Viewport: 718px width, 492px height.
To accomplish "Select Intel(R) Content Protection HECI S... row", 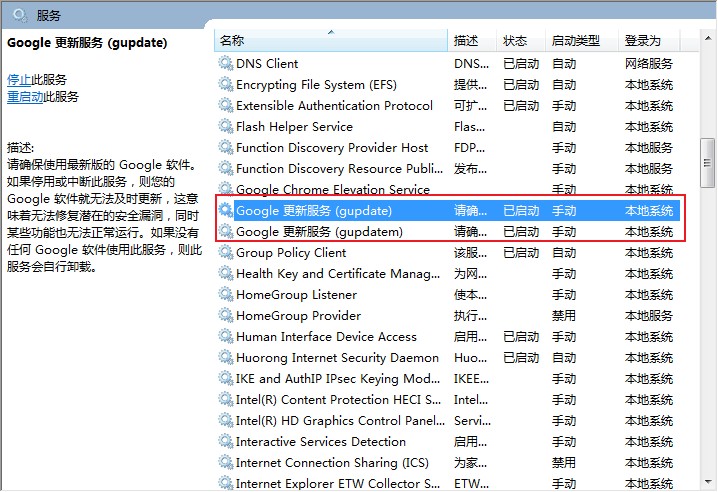I will pyautogui.click(x=449, y=400).
